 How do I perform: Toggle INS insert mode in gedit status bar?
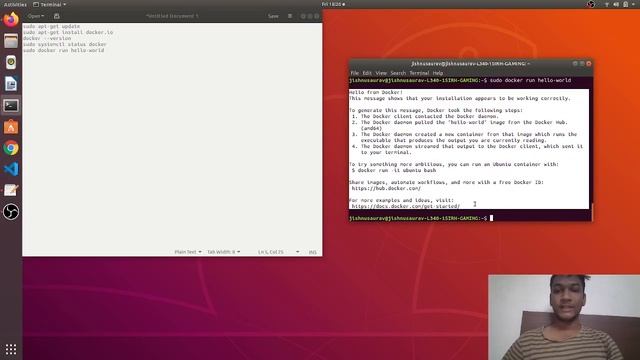tap(312, 252)
